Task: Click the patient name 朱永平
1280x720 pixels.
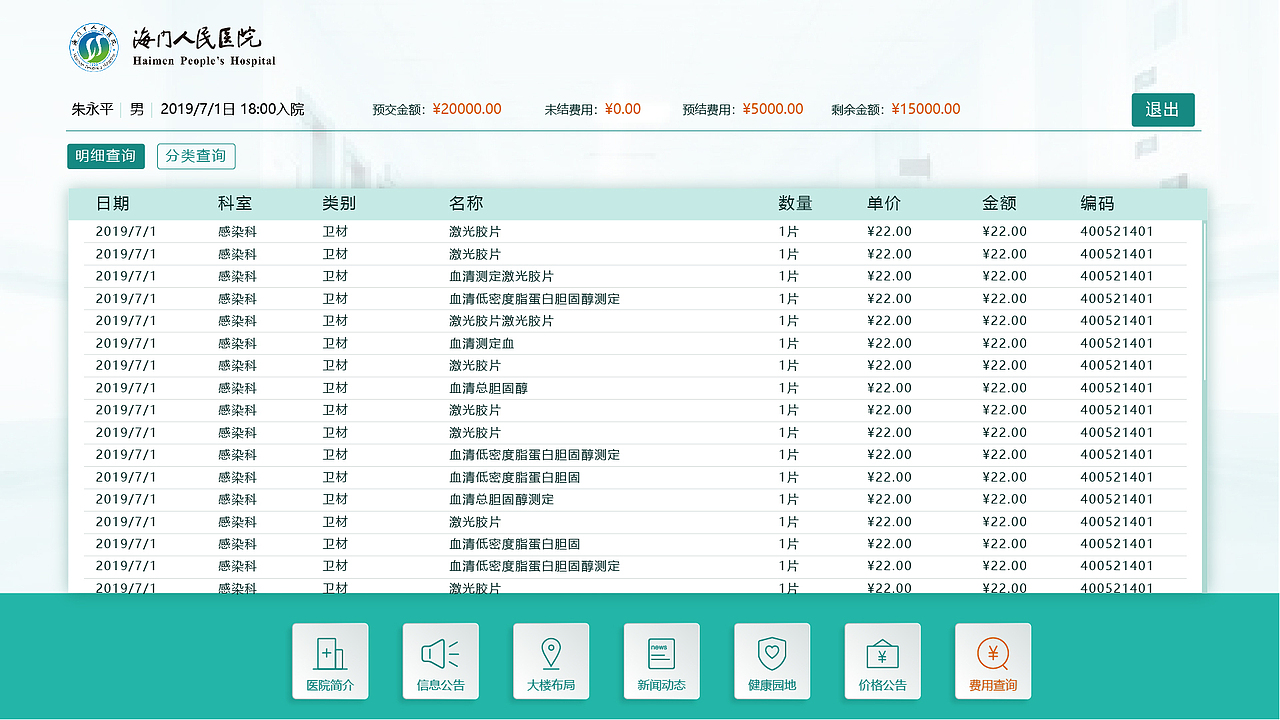Action: coord(90,109)
